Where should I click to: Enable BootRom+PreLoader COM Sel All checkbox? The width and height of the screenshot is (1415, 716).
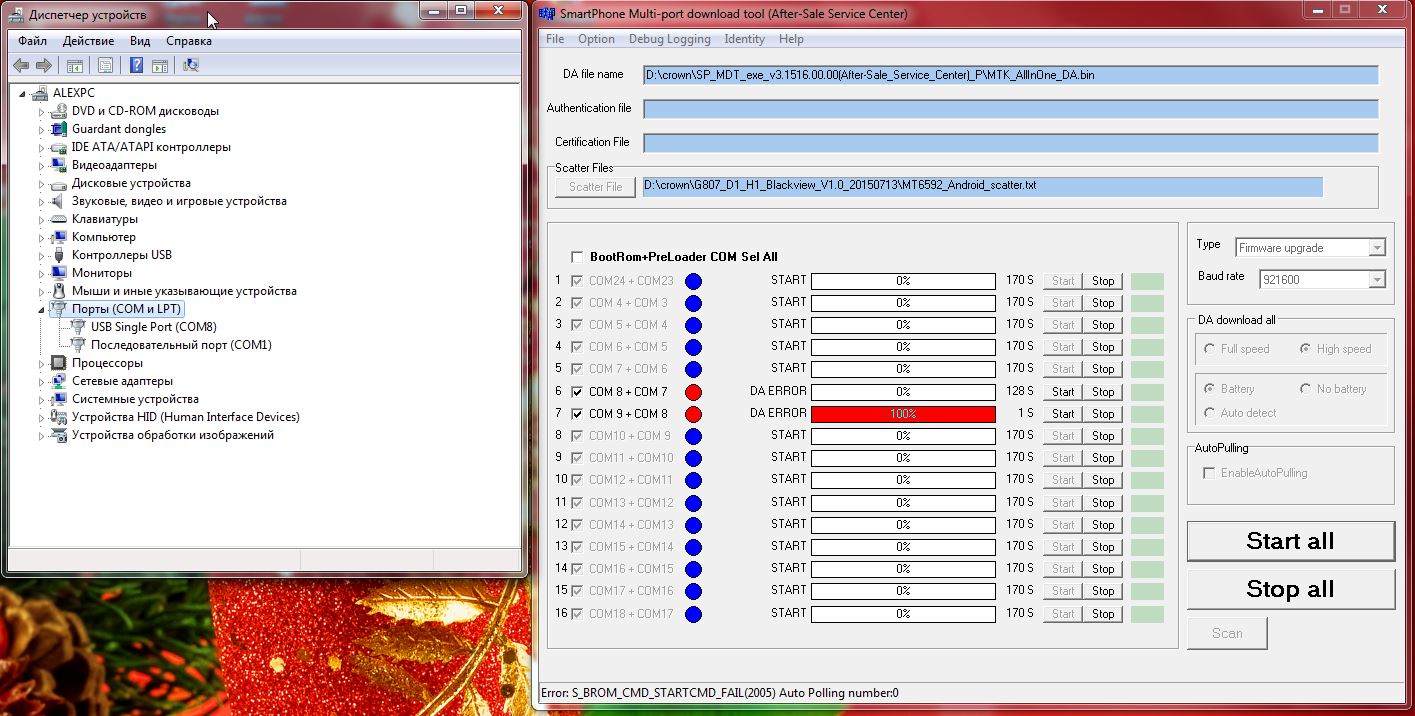click(577, 257)
